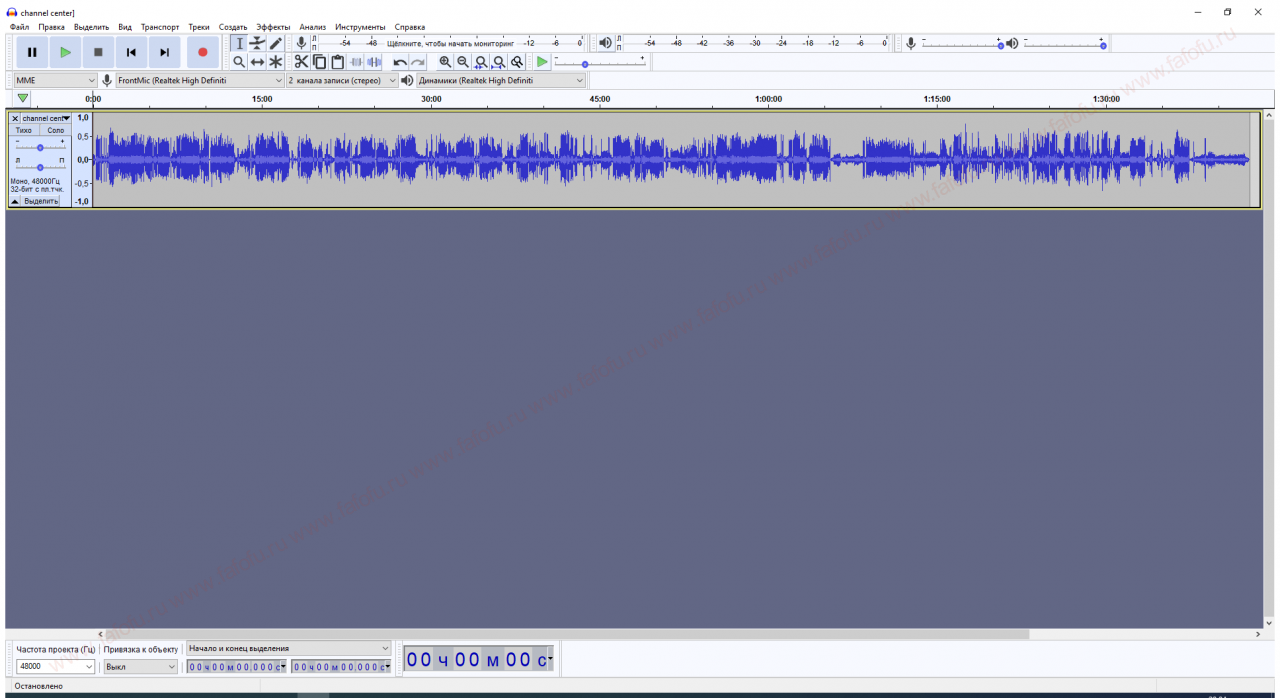Open the Справка menu
This screenshot has height=698, width=1280.
[x=410, y=27]
